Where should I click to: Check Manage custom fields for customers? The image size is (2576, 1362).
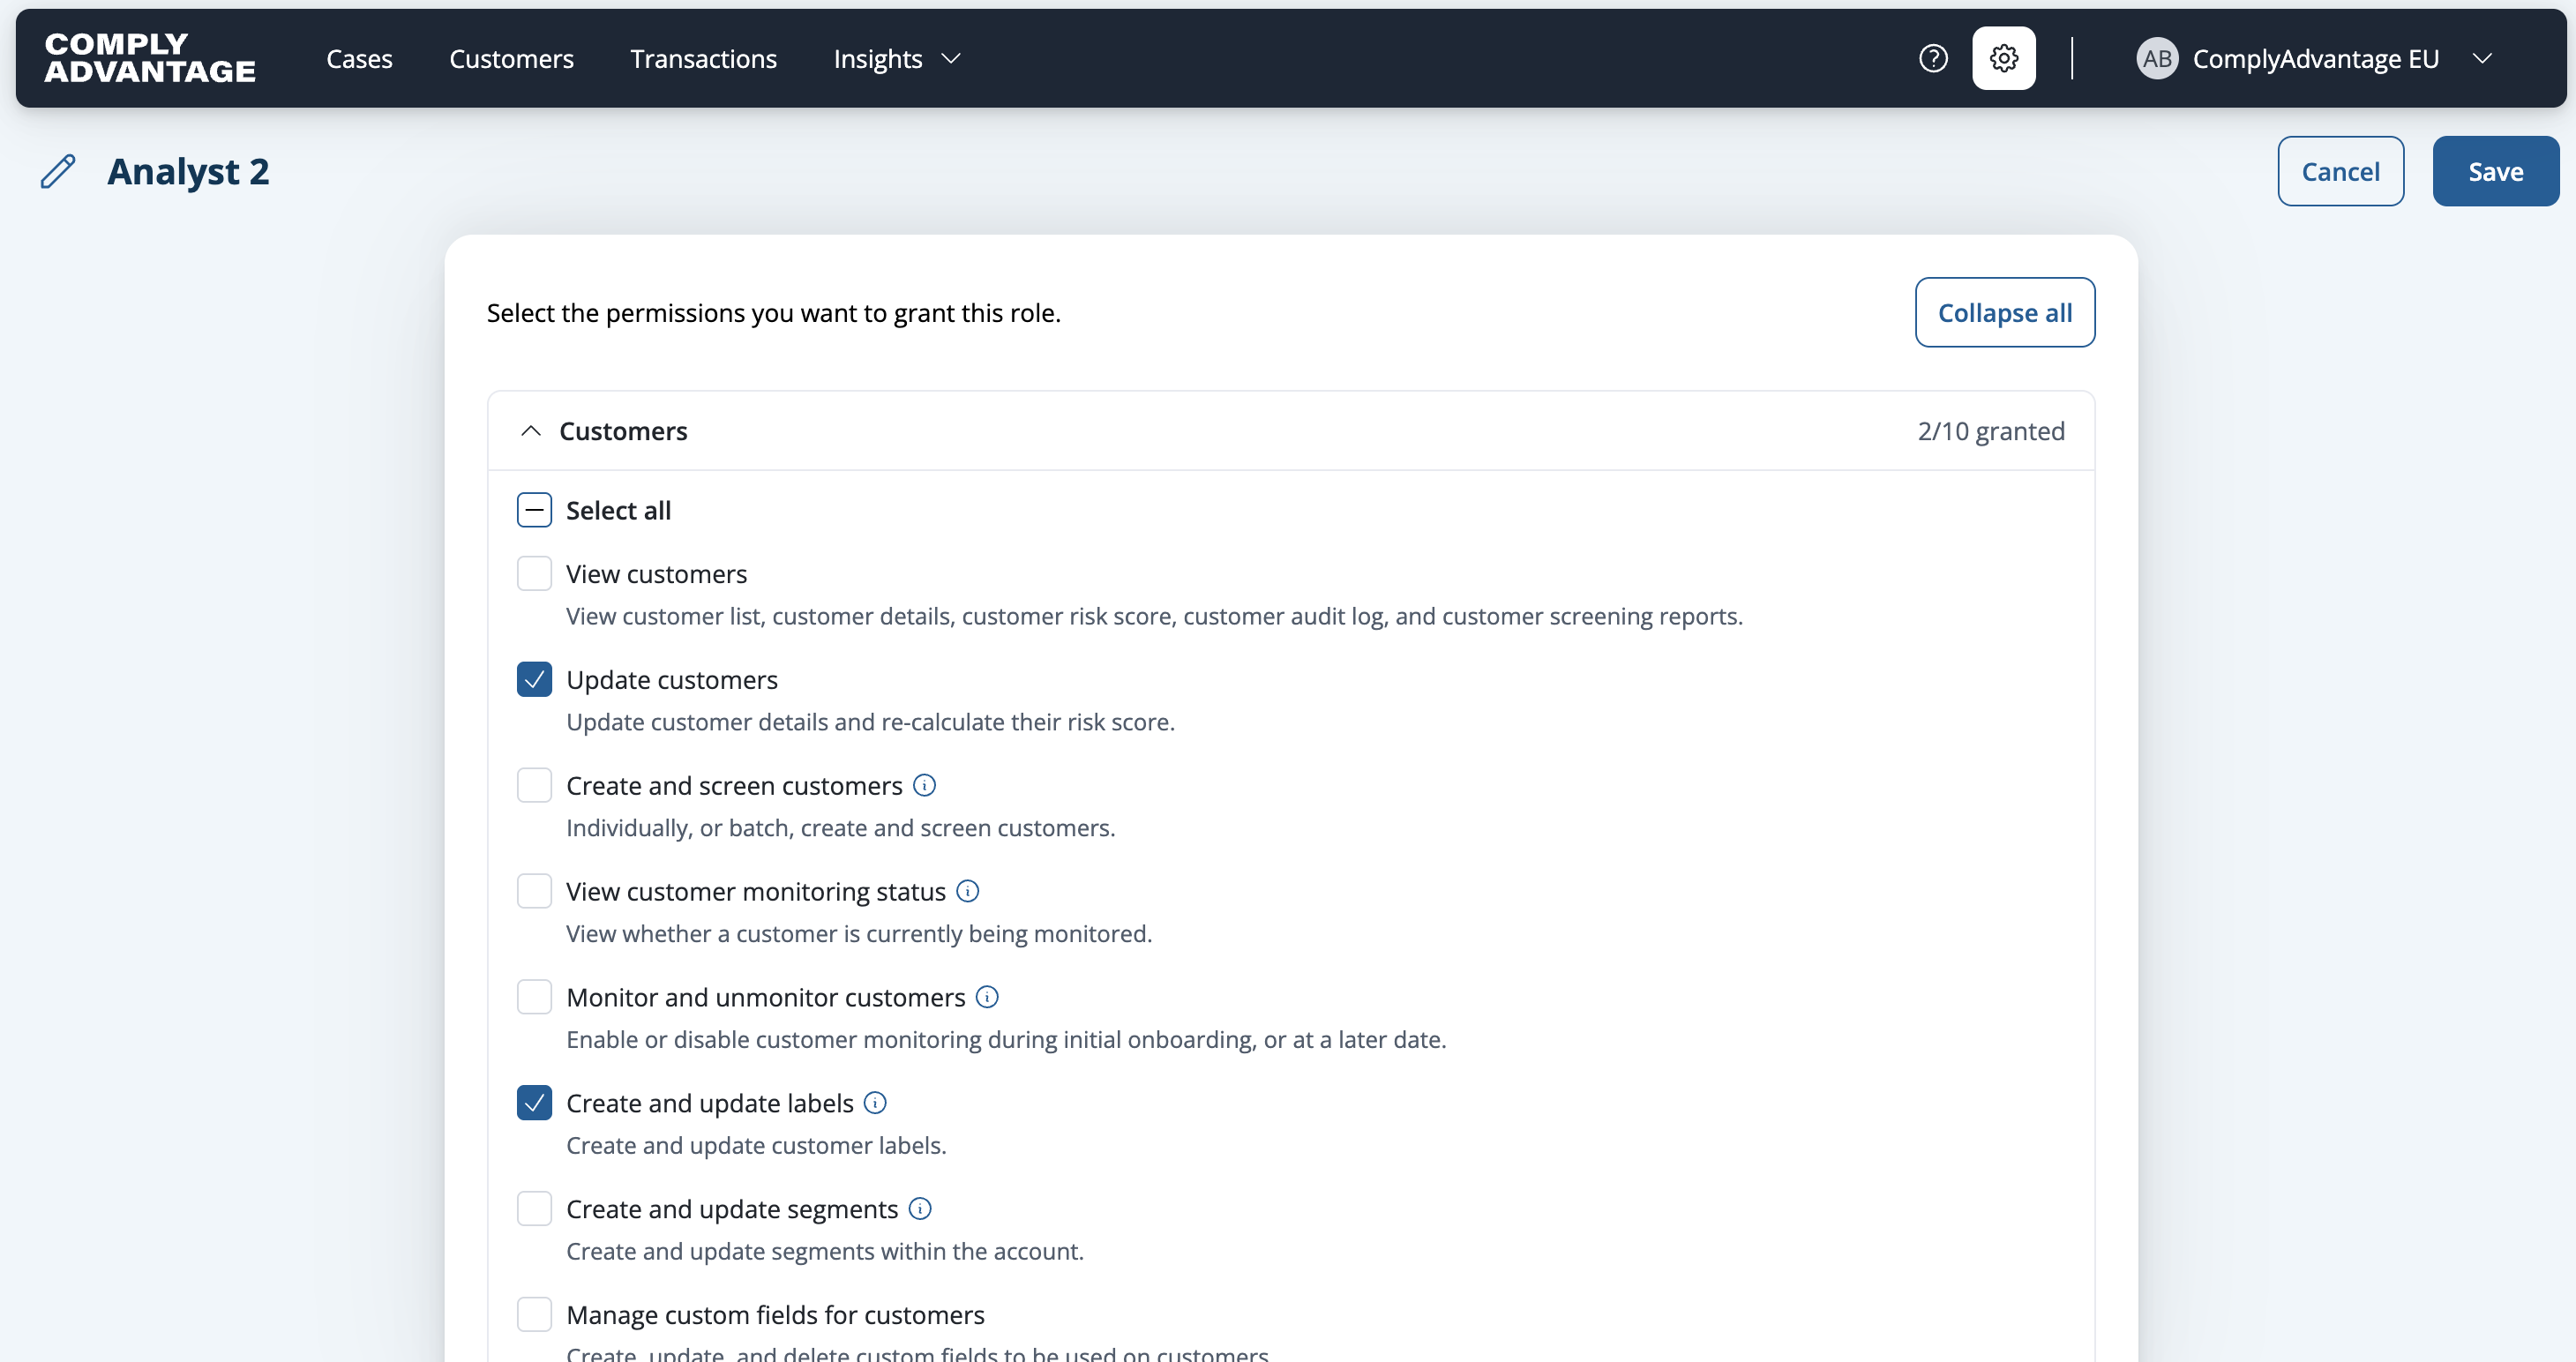click(x=534, y=1314)
